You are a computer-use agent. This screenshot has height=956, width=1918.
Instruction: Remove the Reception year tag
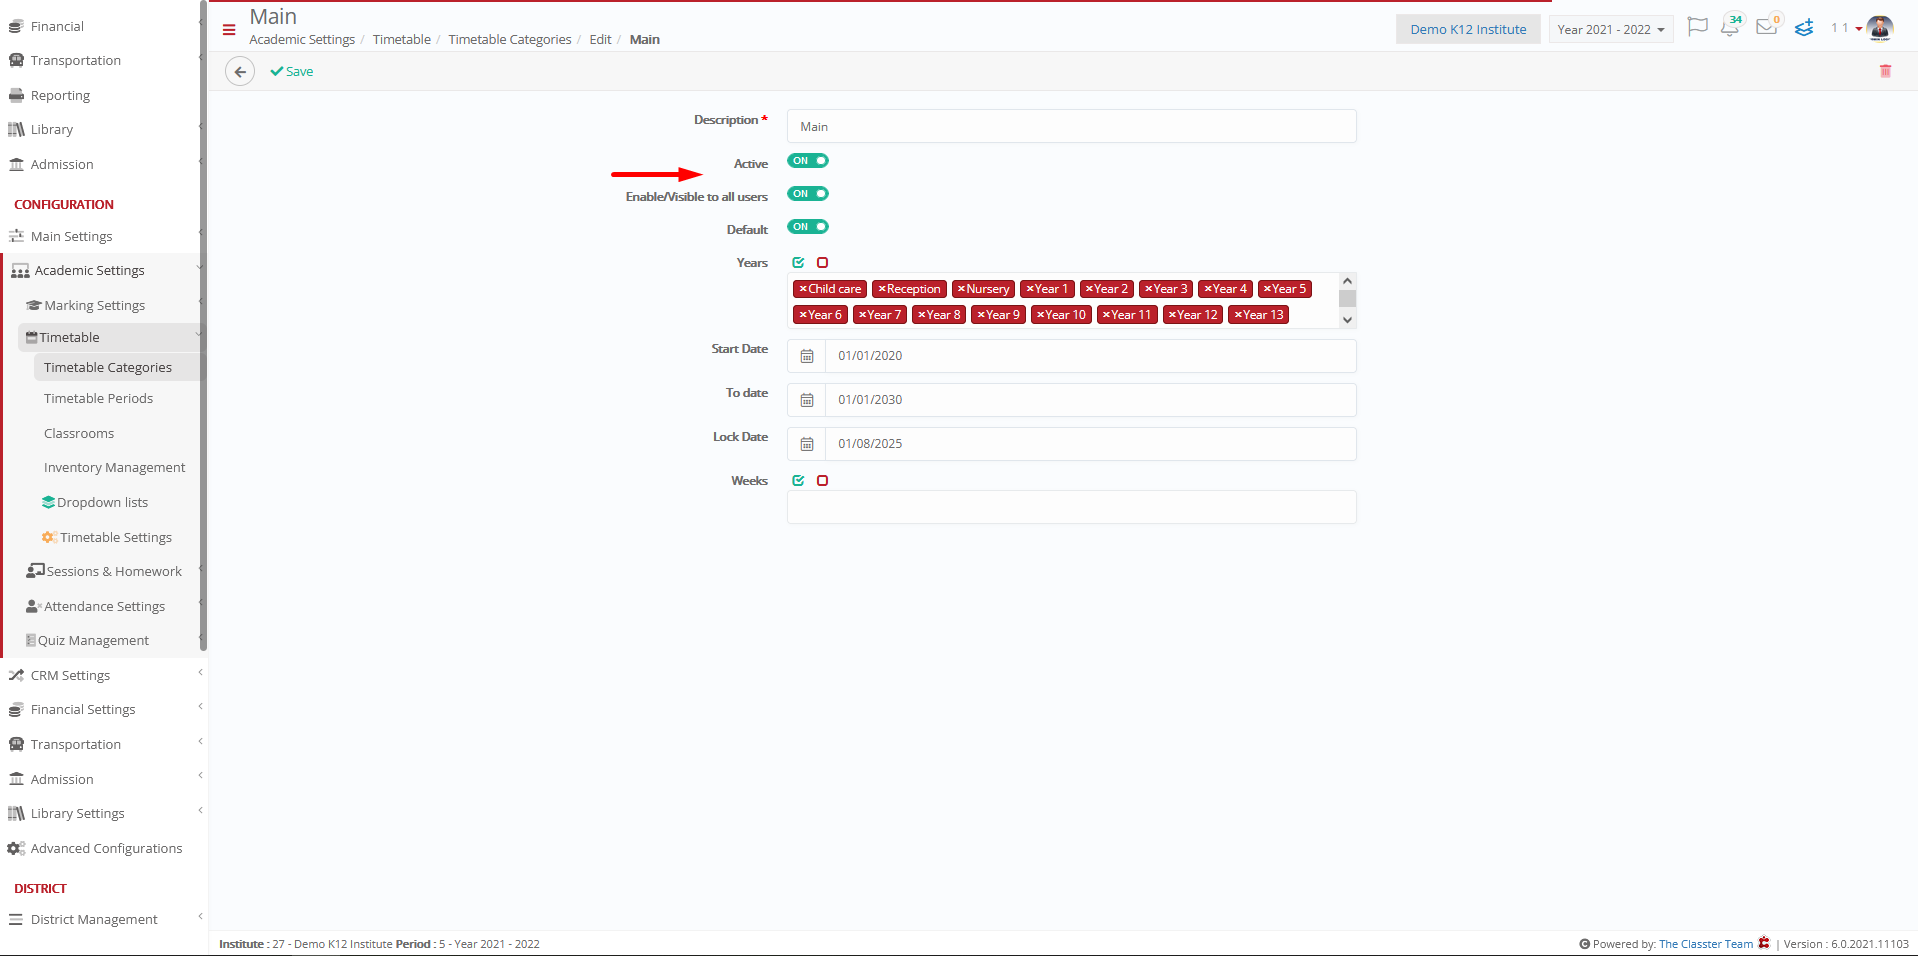(882, 289)
